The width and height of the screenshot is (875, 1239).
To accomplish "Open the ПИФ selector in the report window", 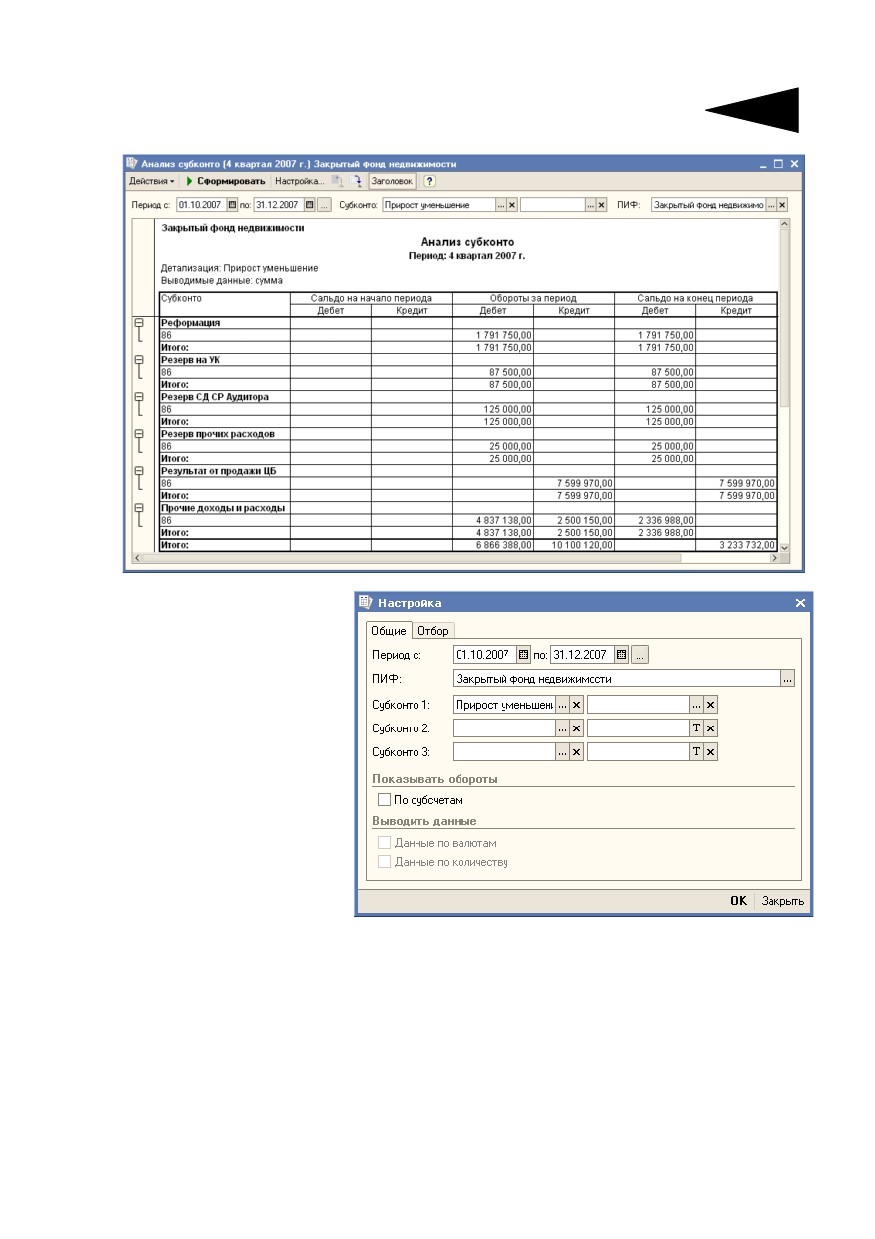I will [x=771, y=204].
